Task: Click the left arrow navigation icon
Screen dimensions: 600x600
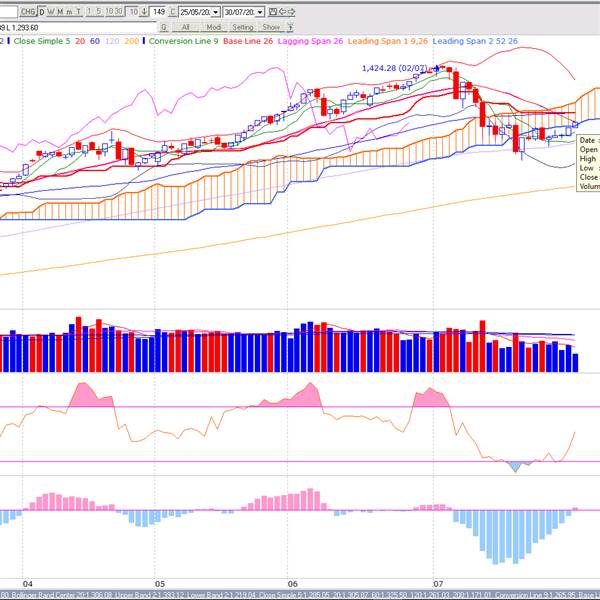Action: click(282, 12)
